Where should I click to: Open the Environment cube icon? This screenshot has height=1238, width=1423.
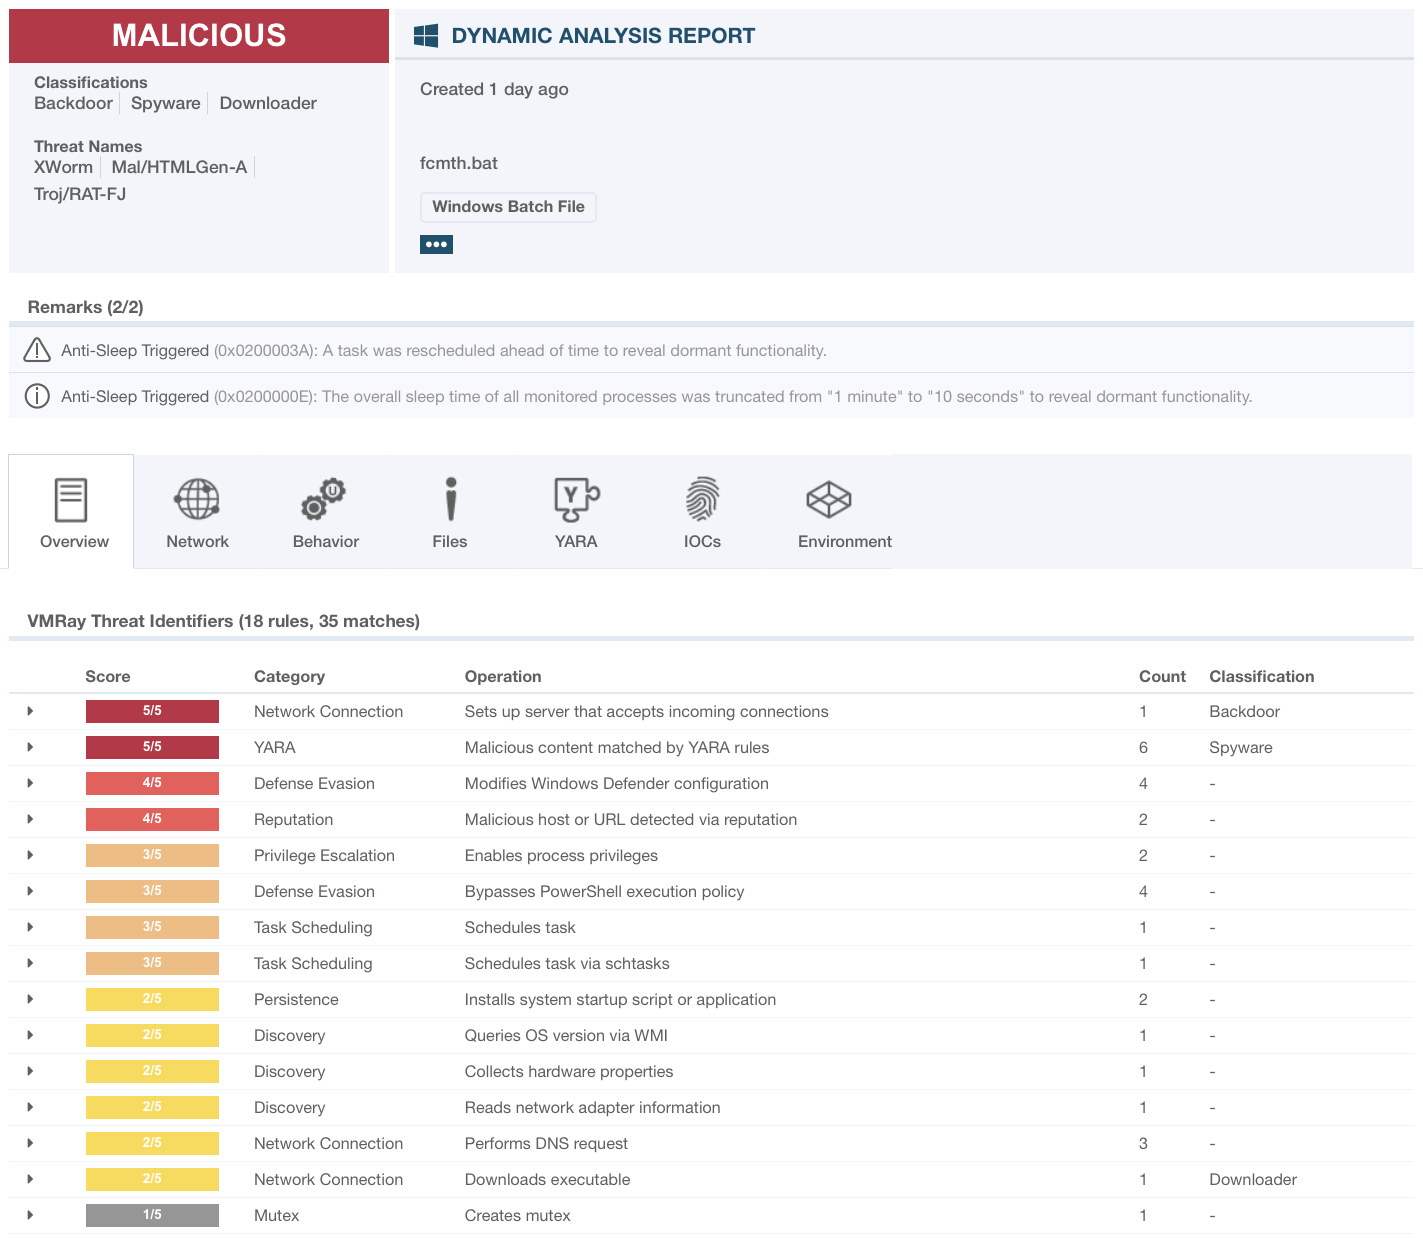828,499
